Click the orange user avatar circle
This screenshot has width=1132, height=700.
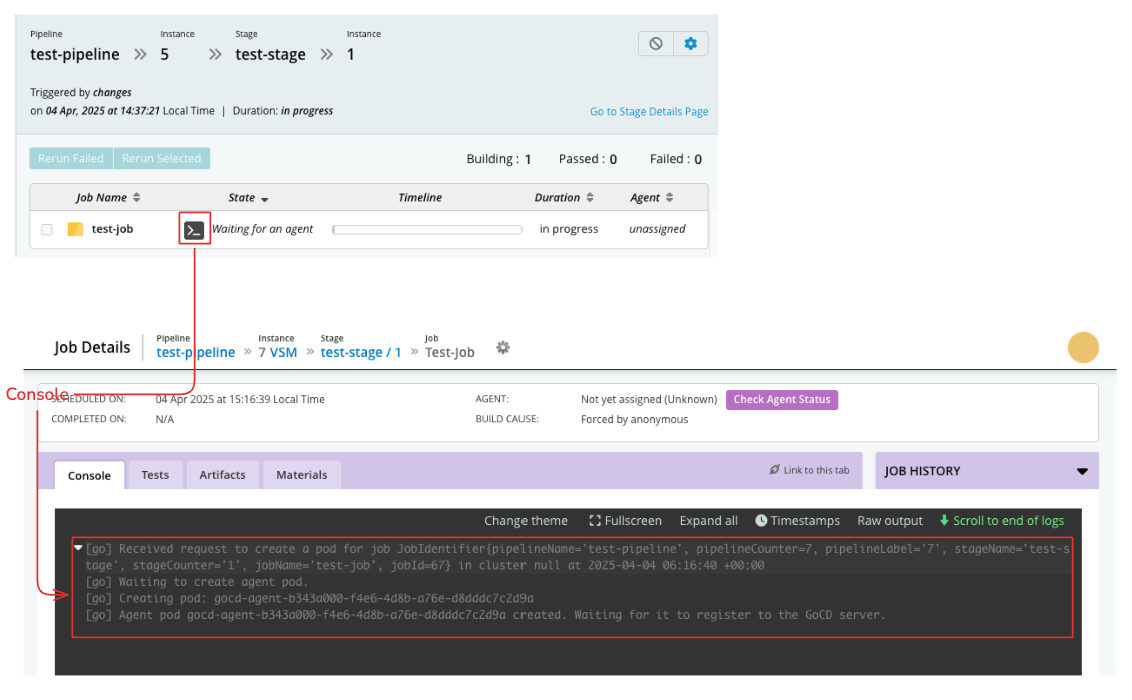pos(1083,348)
